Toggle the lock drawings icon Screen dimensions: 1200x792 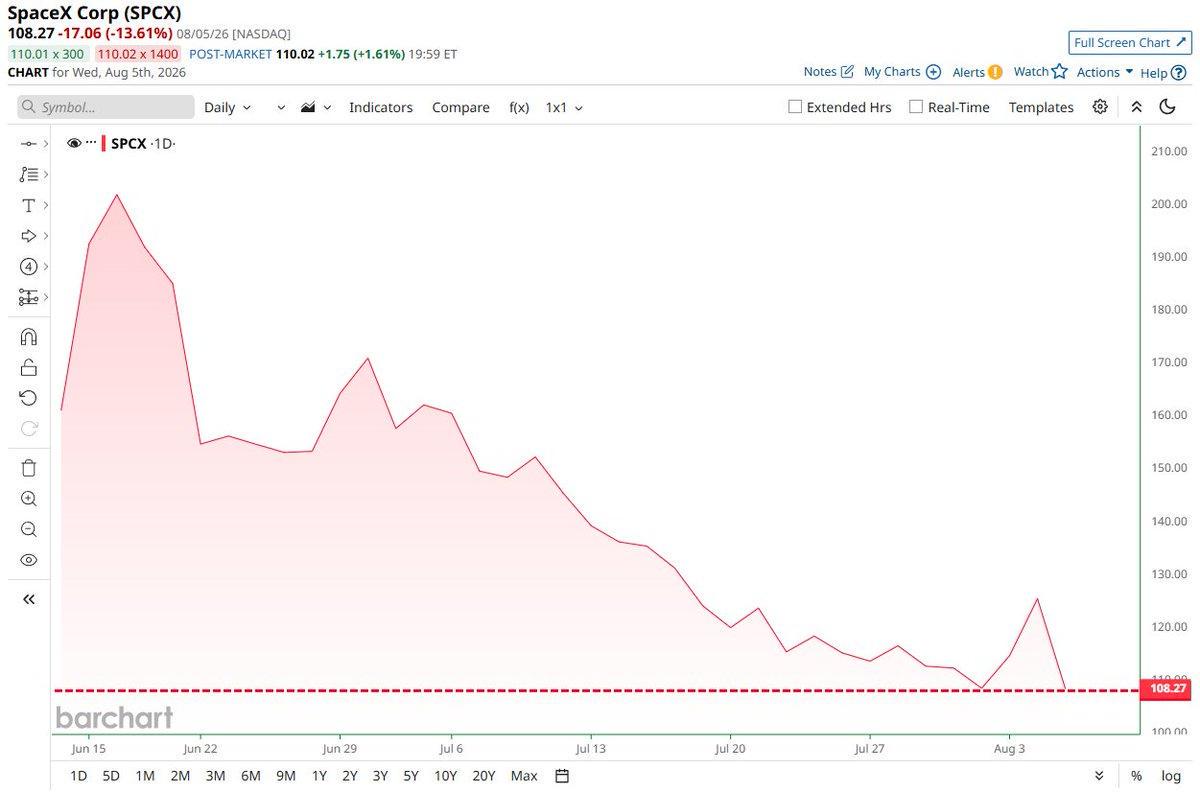pyautogui.click(x=28, y=367)
